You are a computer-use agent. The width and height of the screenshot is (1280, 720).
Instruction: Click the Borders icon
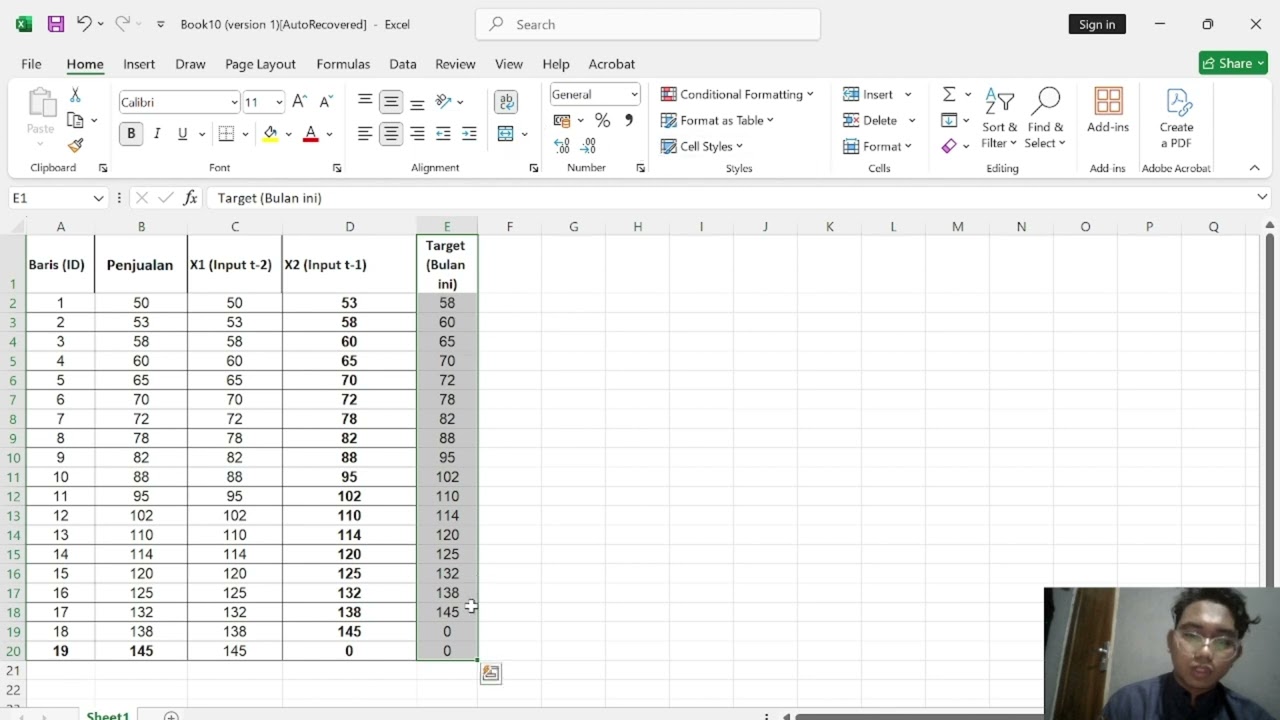click(227, 133)
